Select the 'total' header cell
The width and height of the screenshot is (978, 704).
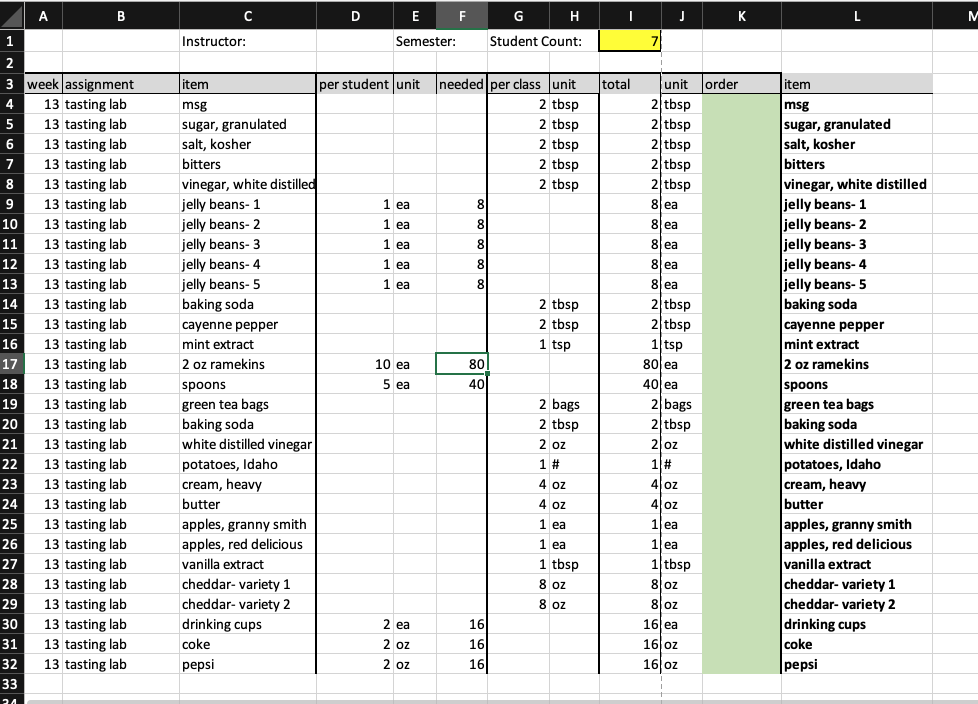[630, 84]
